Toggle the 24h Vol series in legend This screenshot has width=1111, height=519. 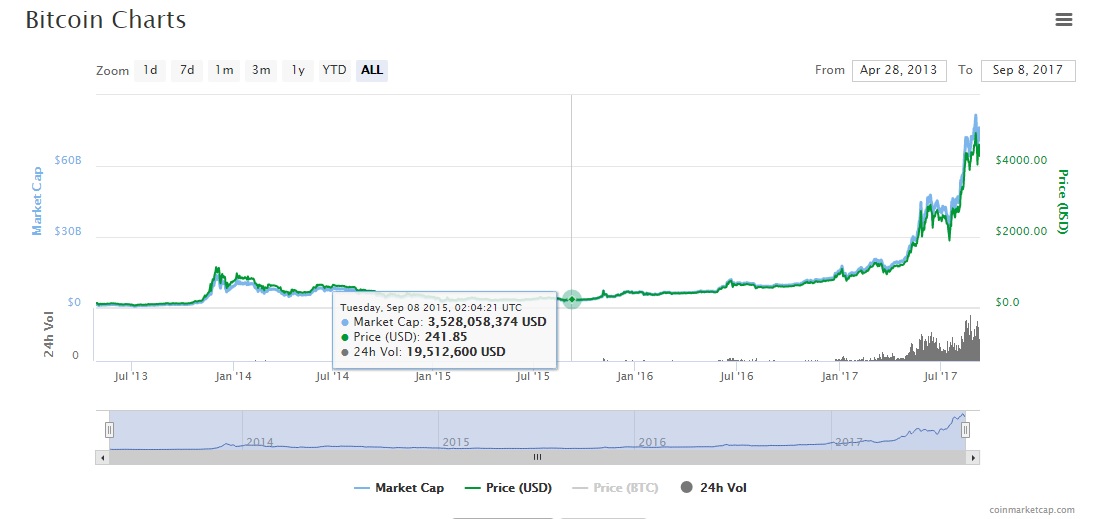pos(713,488)
